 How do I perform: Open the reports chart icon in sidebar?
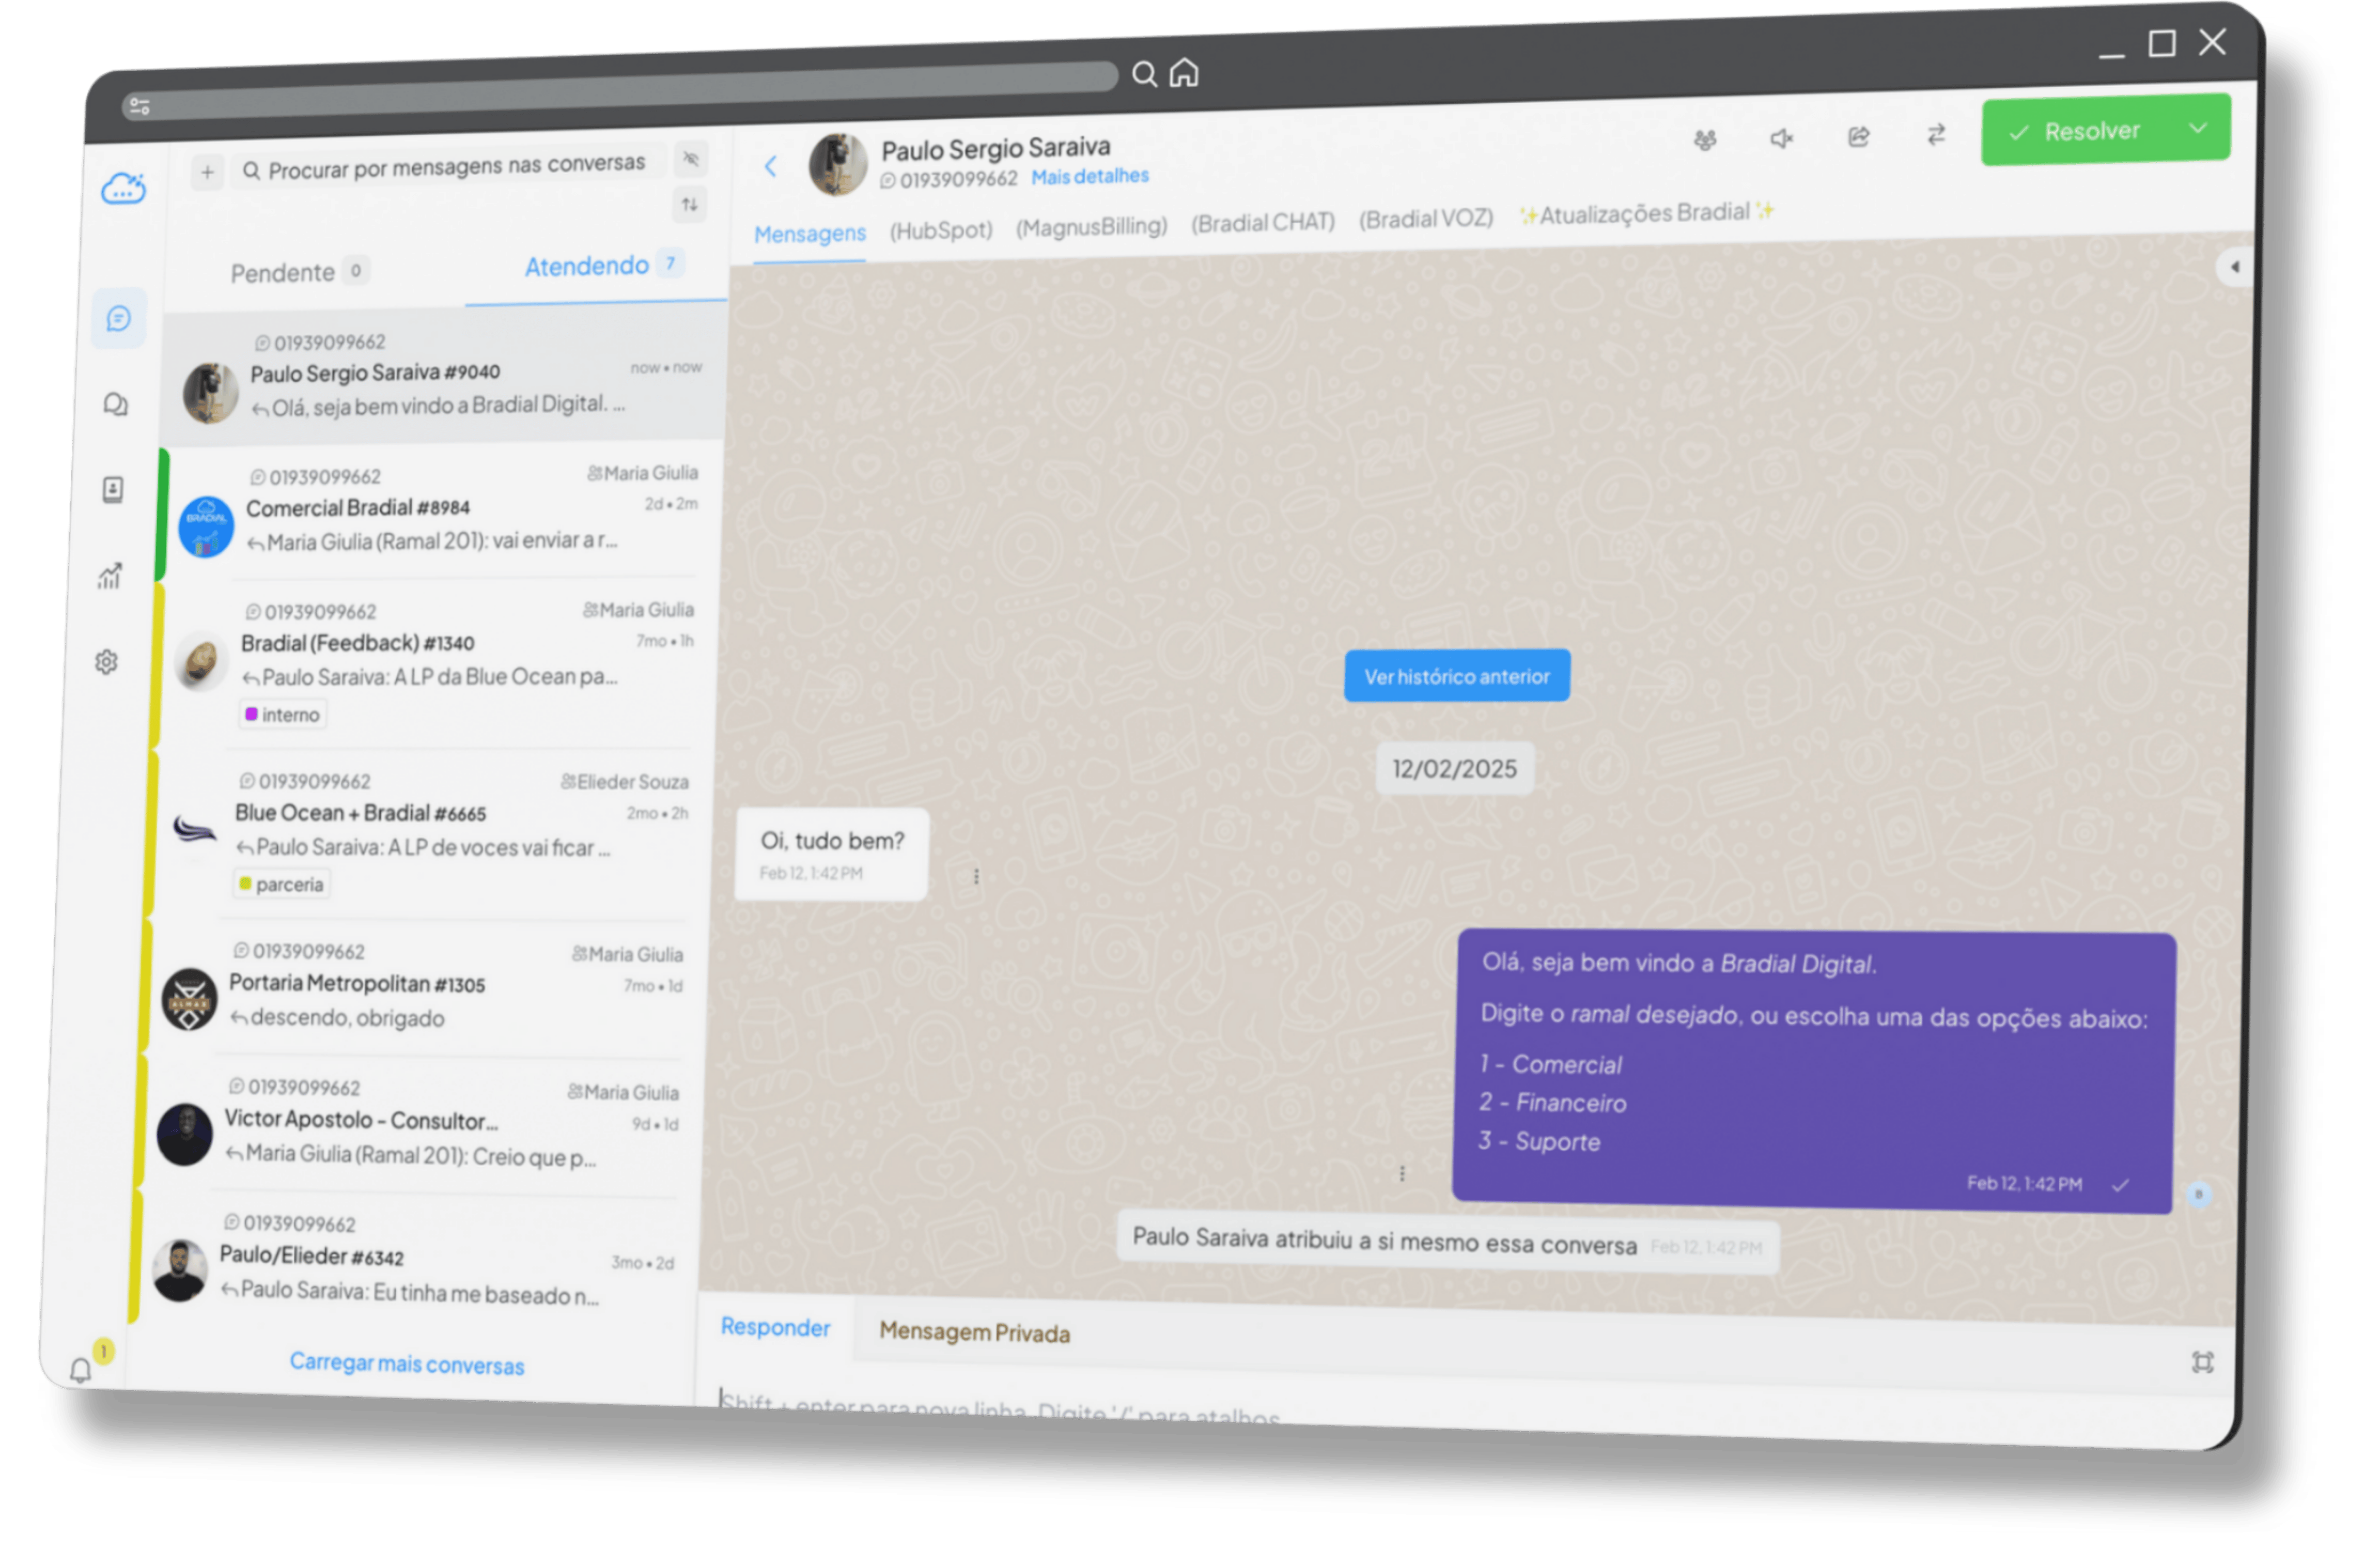click(110, 576)
